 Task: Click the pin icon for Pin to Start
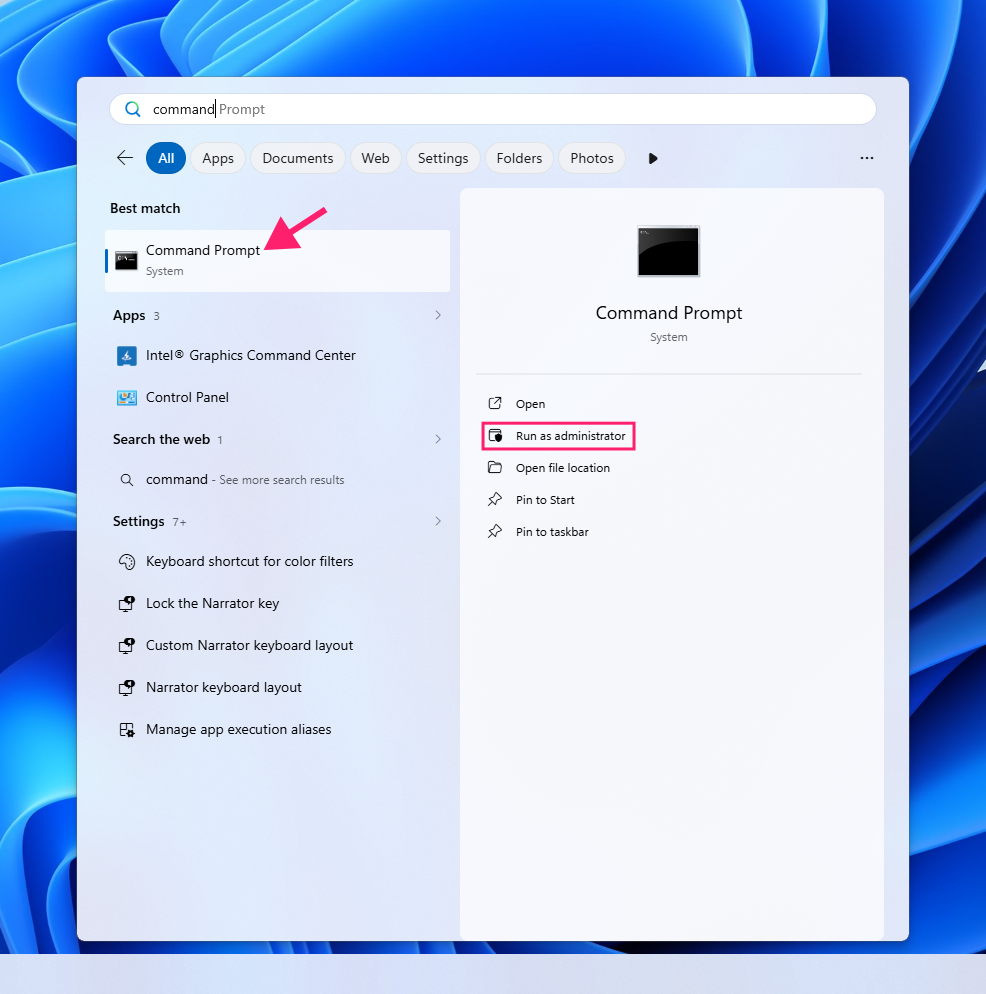[x=495, y=500]
